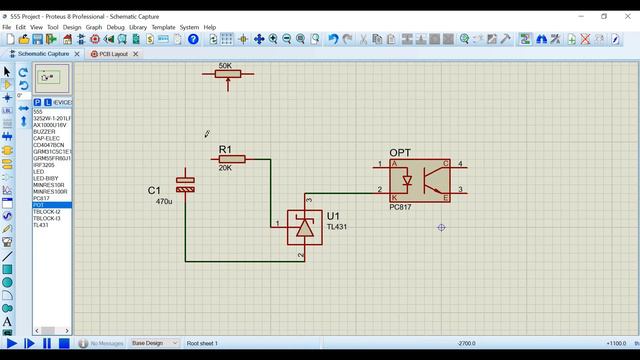The width and height of the screenshot is (640, 360).
Task: Zoom to fit whole sheet icon
Action: pos(300,39)
